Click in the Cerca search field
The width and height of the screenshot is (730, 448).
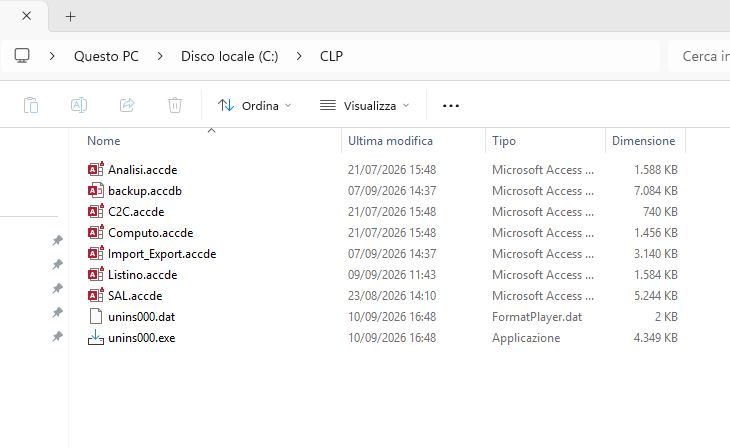(699, 56)
